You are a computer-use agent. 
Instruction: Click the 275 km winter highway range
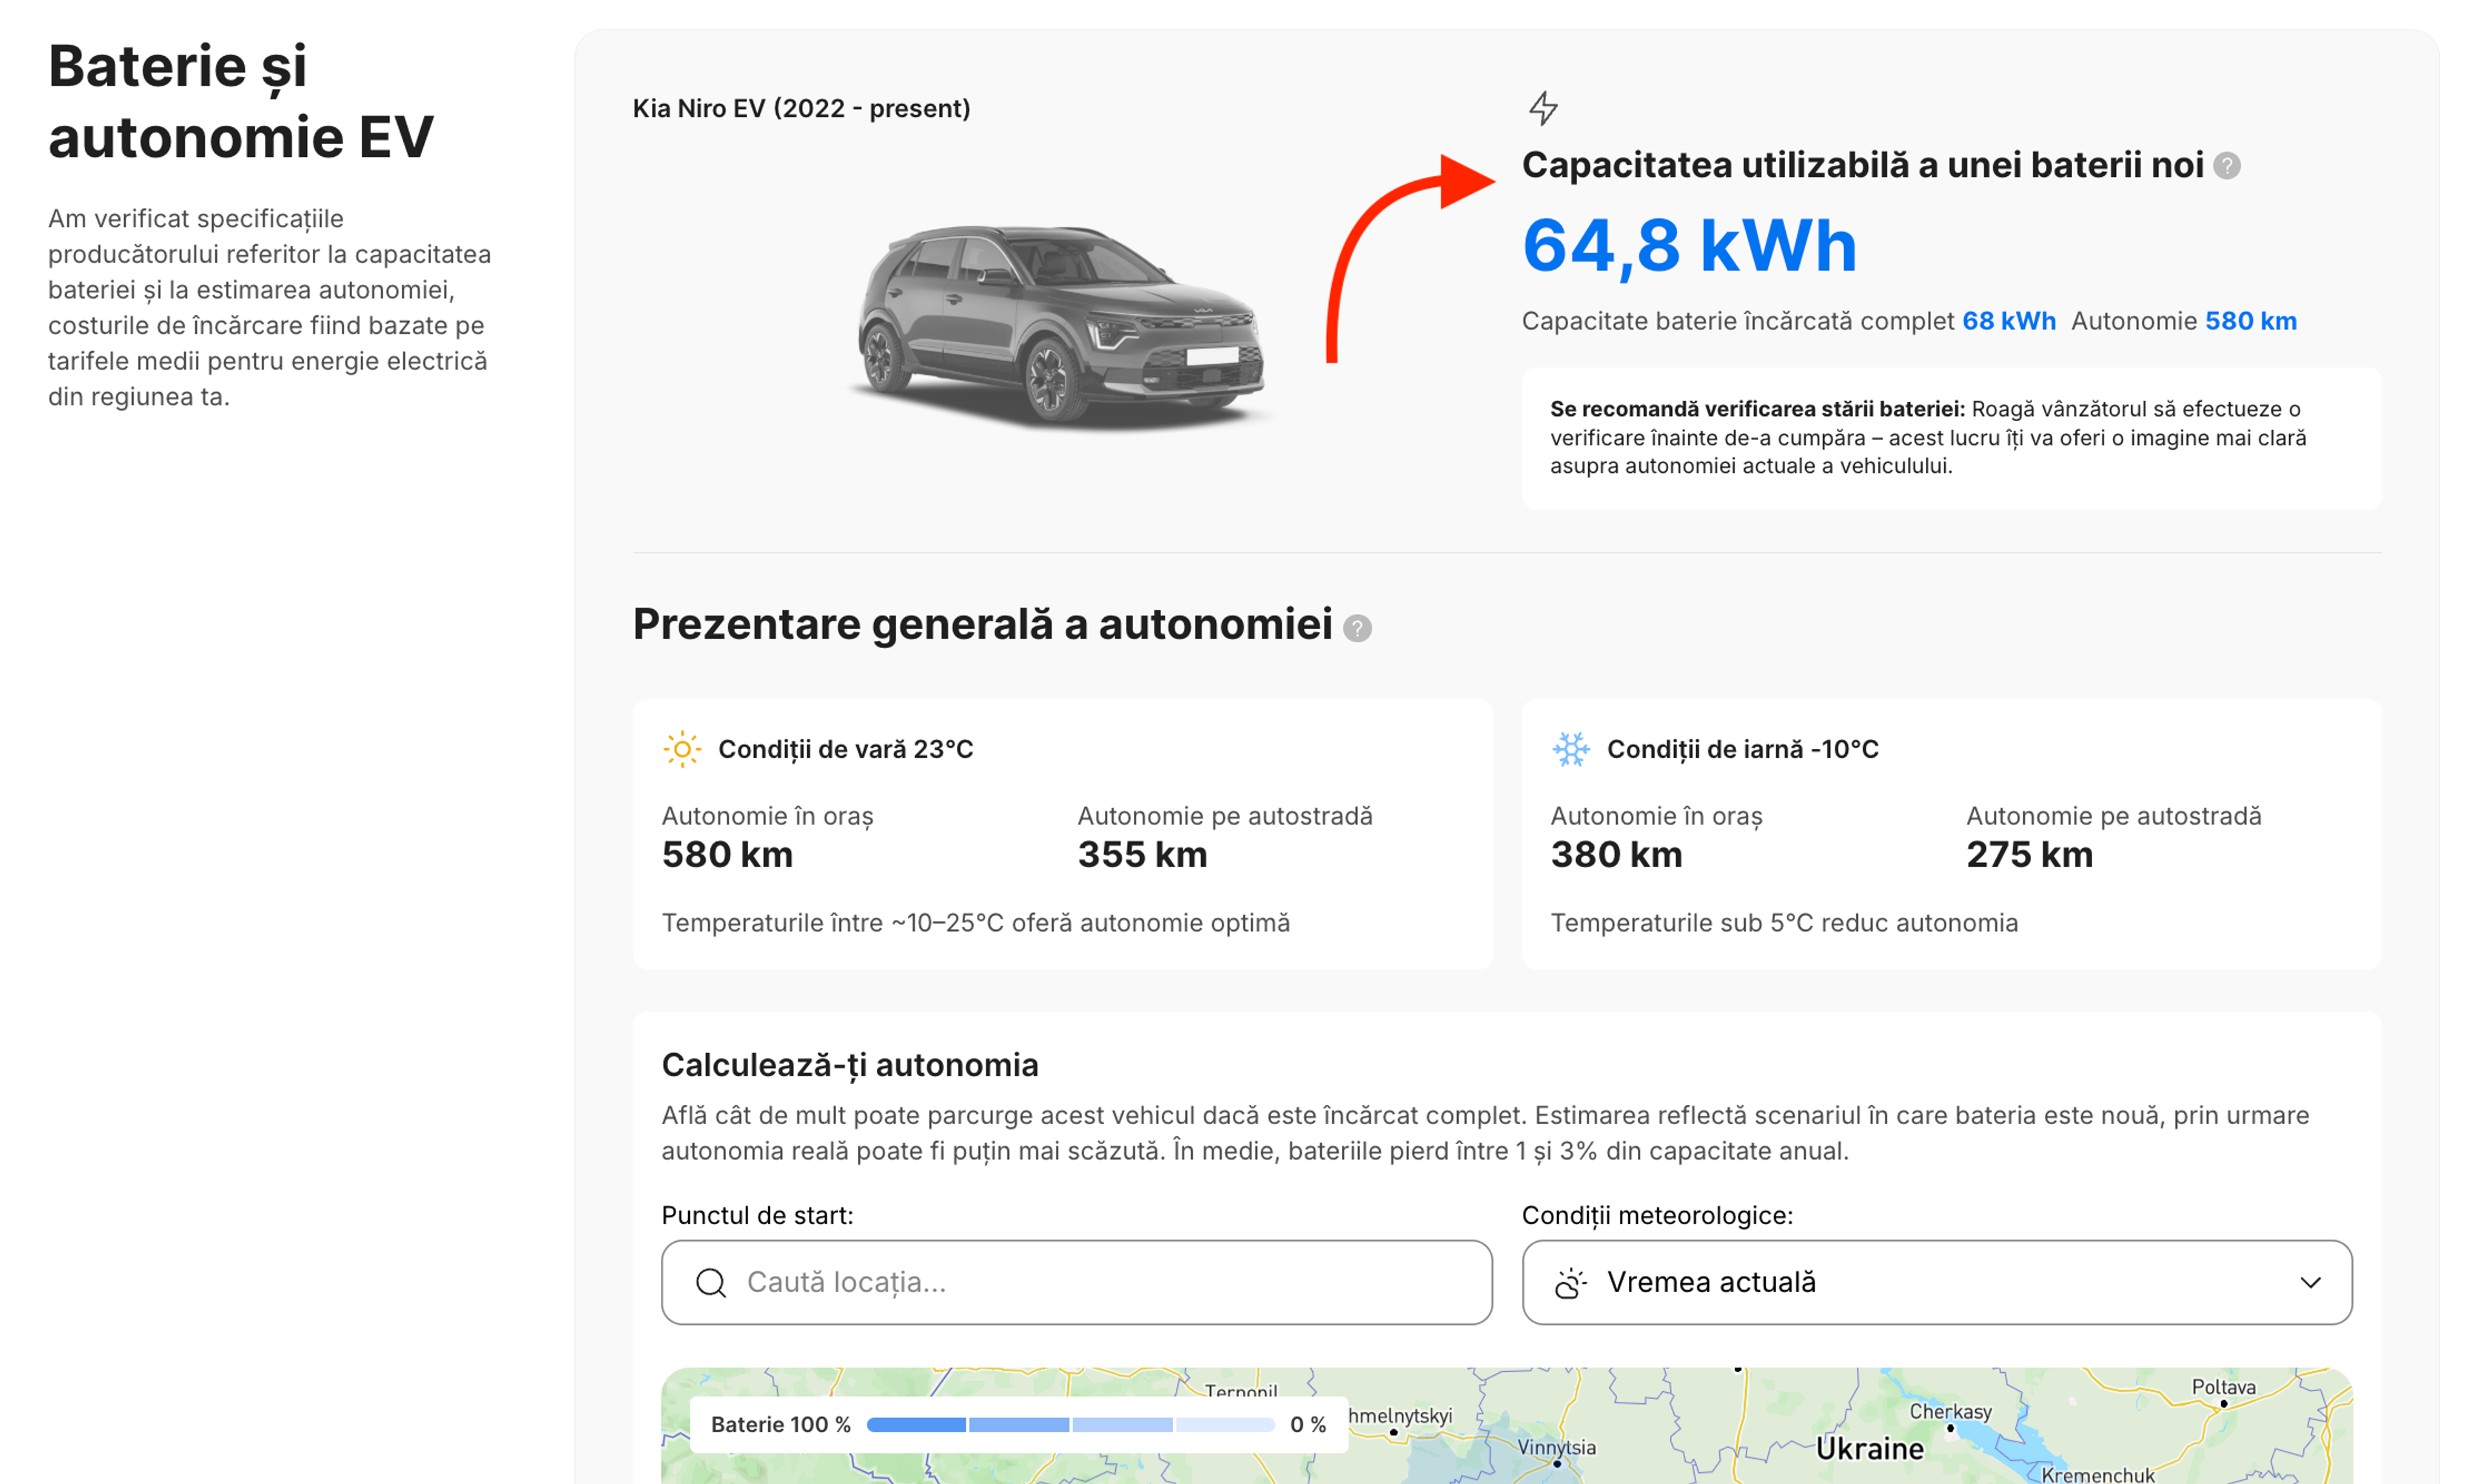point(2029,855)
